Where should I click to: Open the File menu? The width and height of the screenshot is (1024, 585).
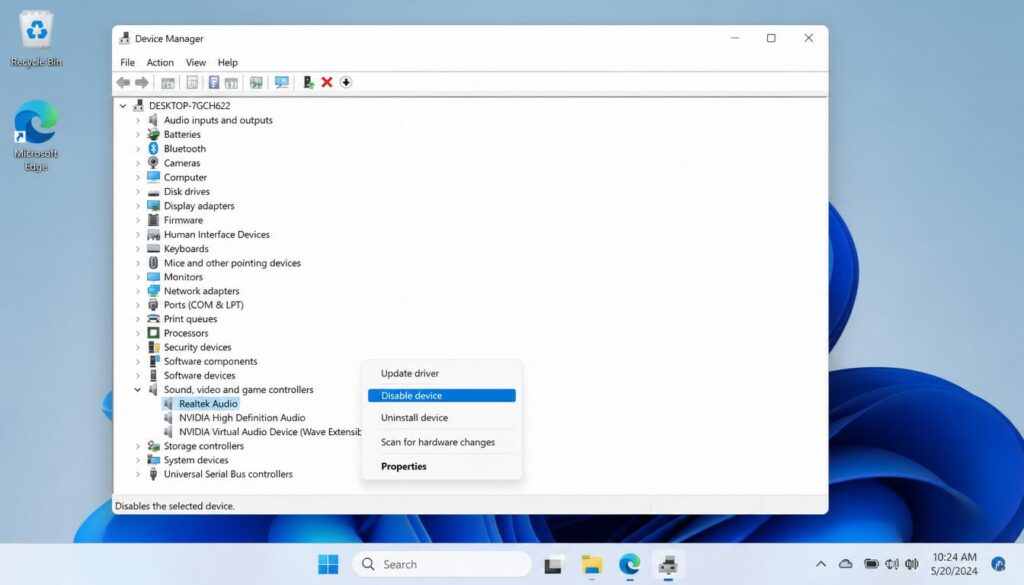pyautogui.click(x=127, y=63)
